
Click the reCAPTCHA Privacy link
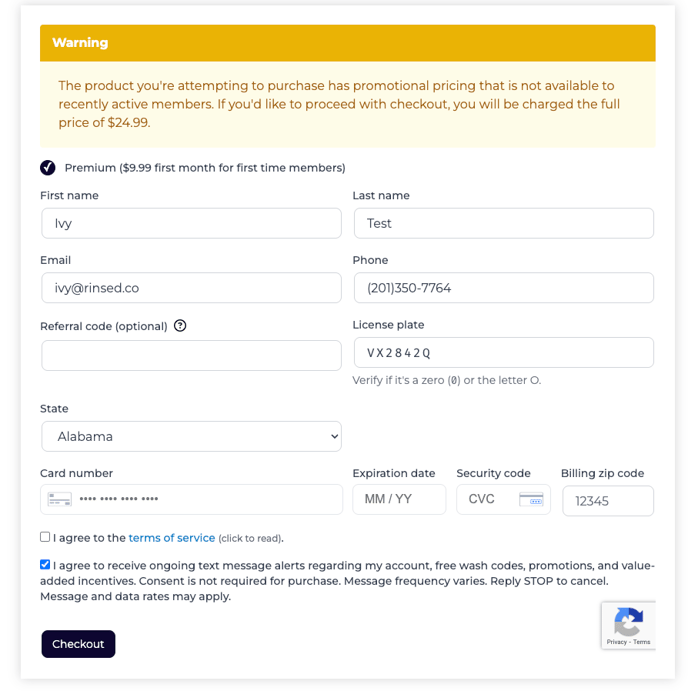pos(616,642)
